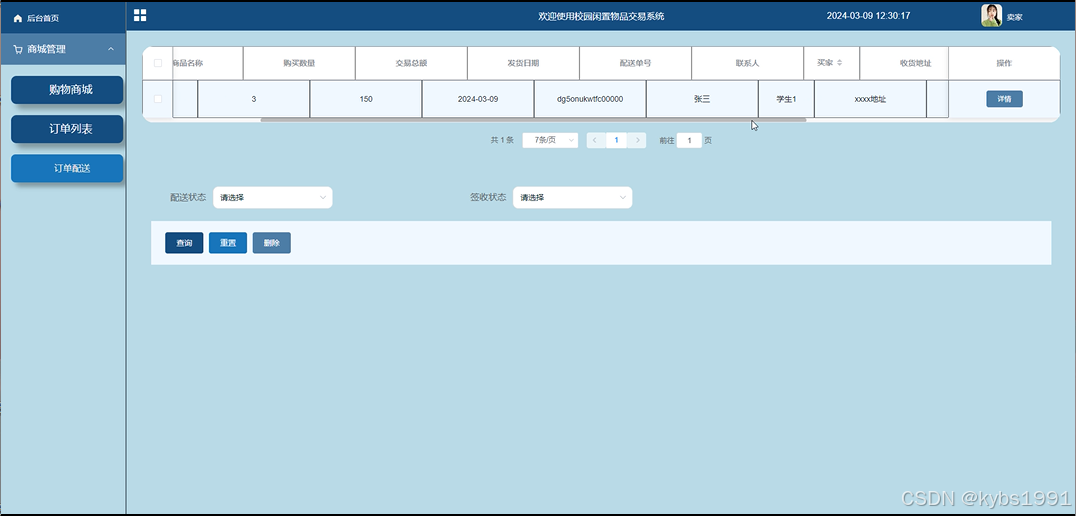Go to next page arrow in pagination
The height and width of the screenshot is (516, 1076).
coord(637,140)
